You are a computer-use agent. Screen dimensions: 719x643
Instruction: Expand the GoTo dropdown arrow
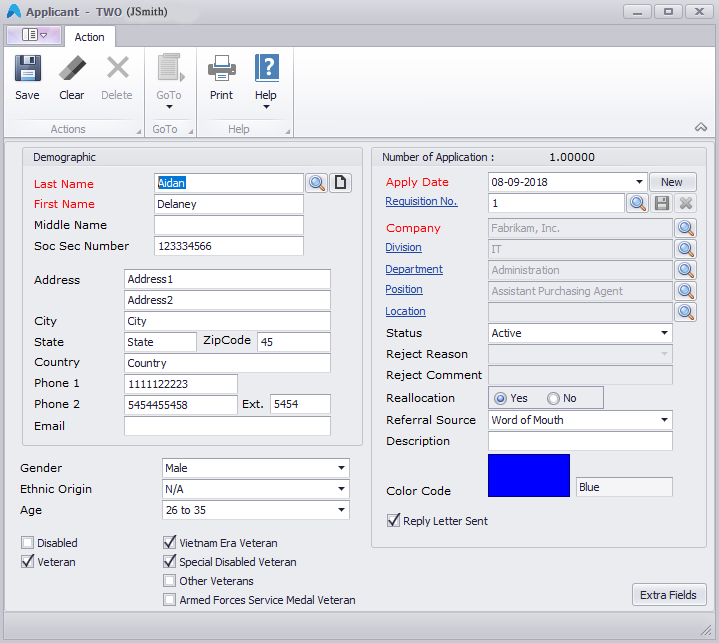[x=169, y=107]
